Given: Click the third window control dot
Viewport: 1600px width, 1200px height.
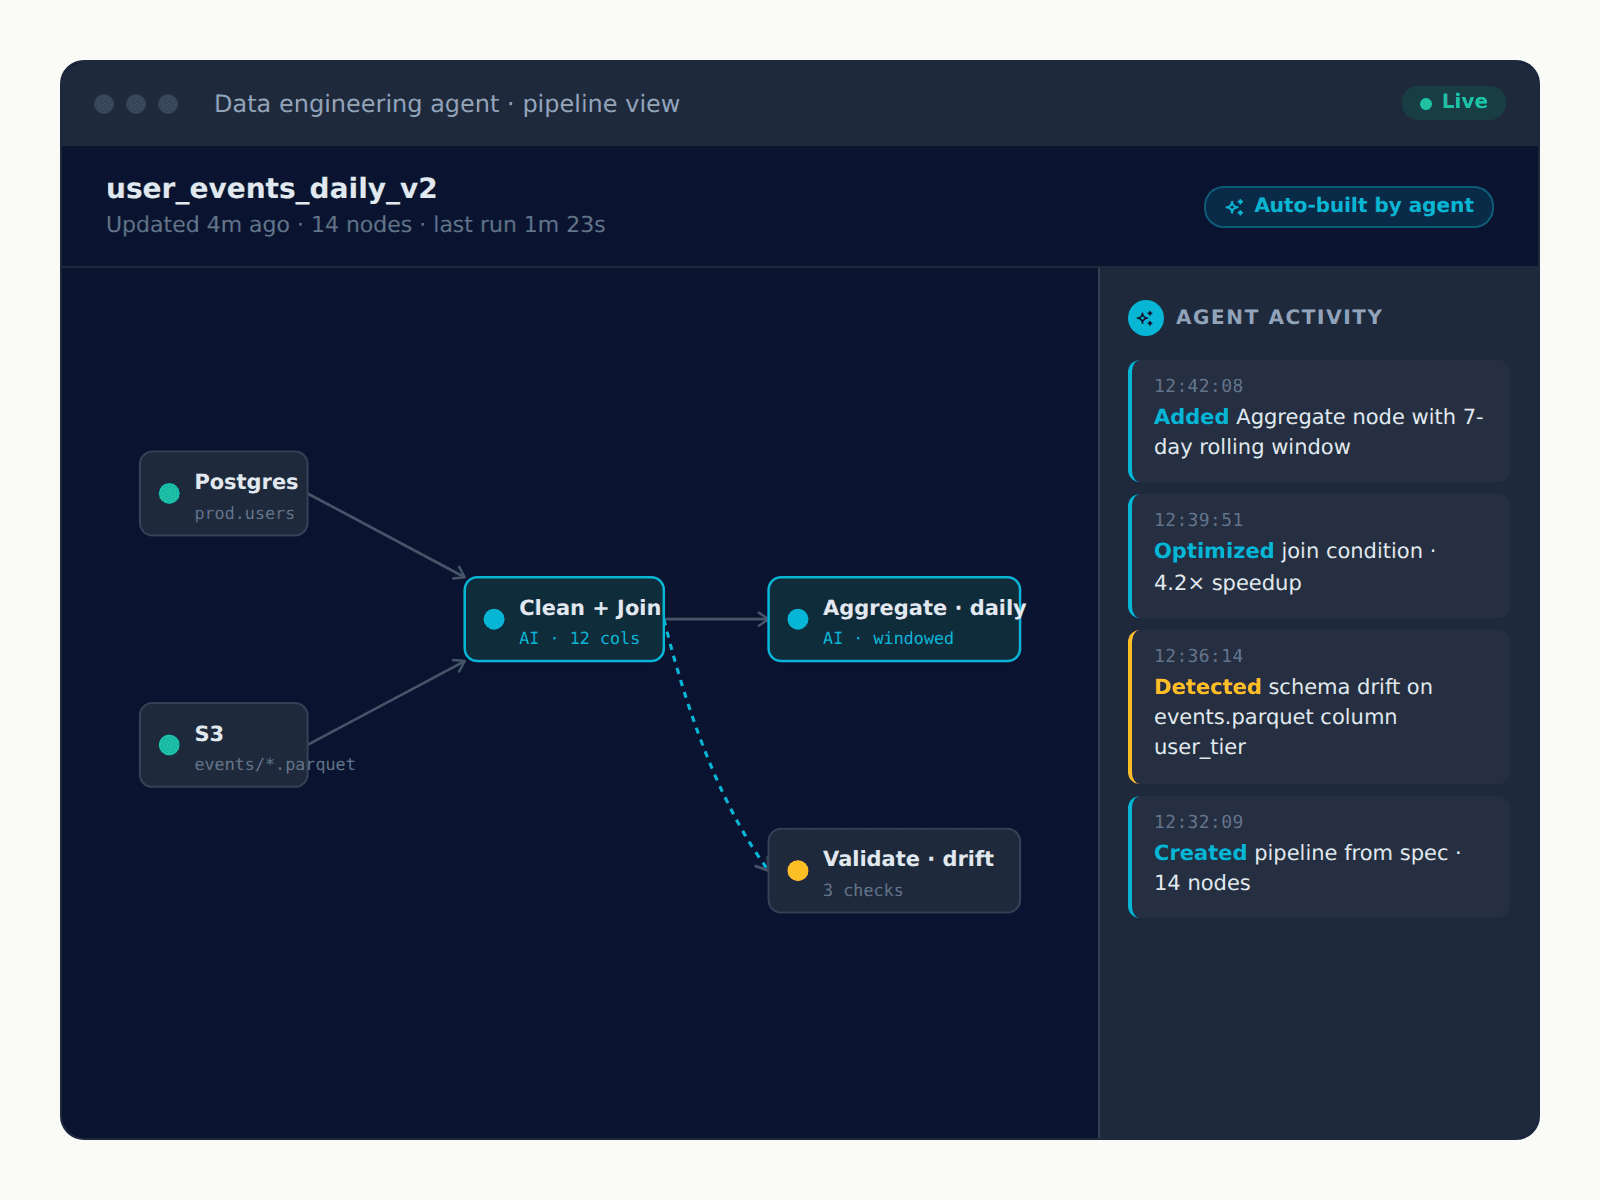Looking at the screenshot, I should [x=168, y=104].
